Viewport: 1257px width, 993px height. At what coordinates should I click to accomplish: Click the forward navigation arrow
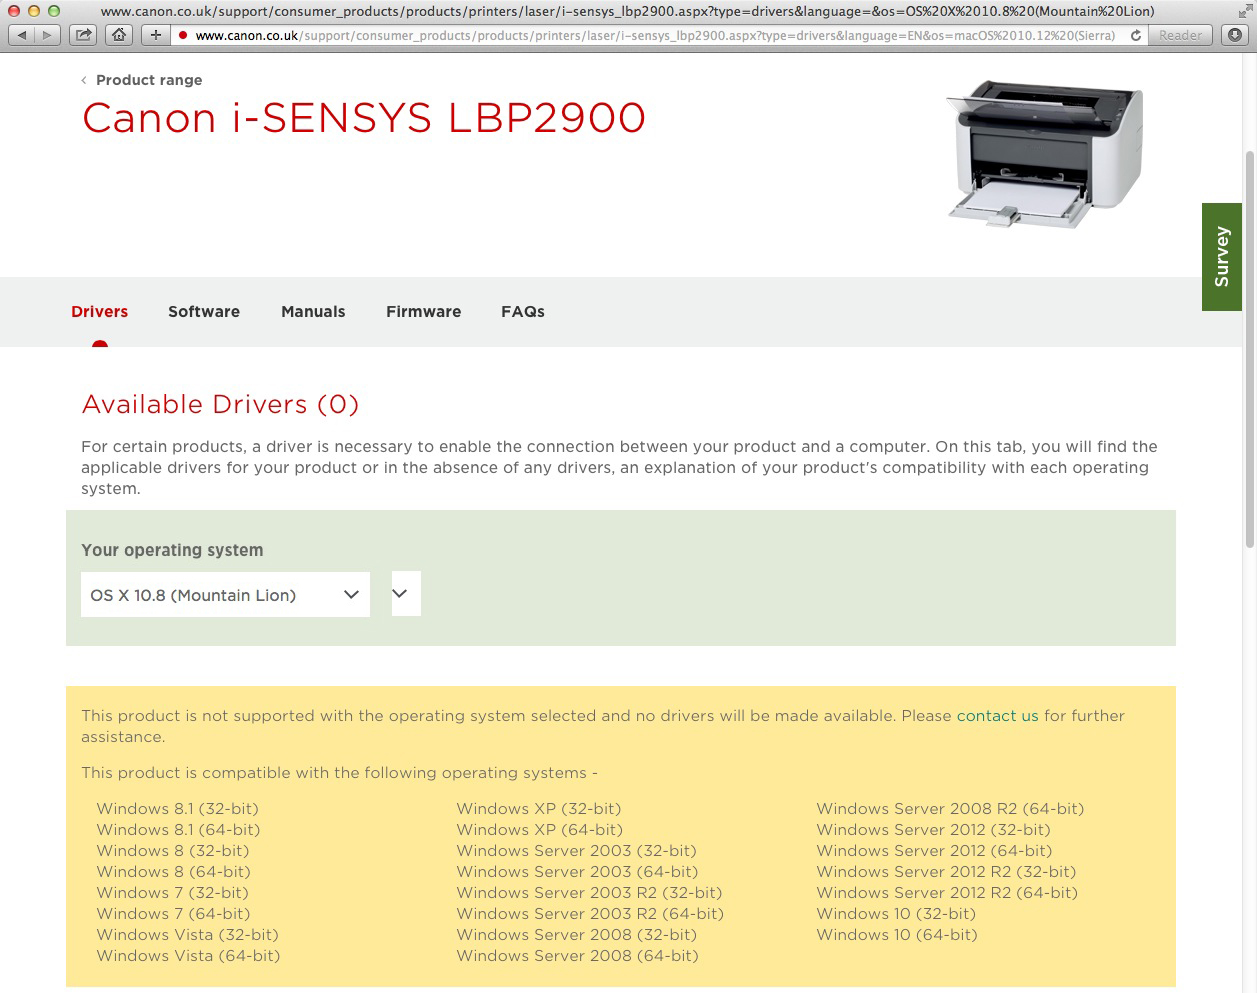click(46, 34)
